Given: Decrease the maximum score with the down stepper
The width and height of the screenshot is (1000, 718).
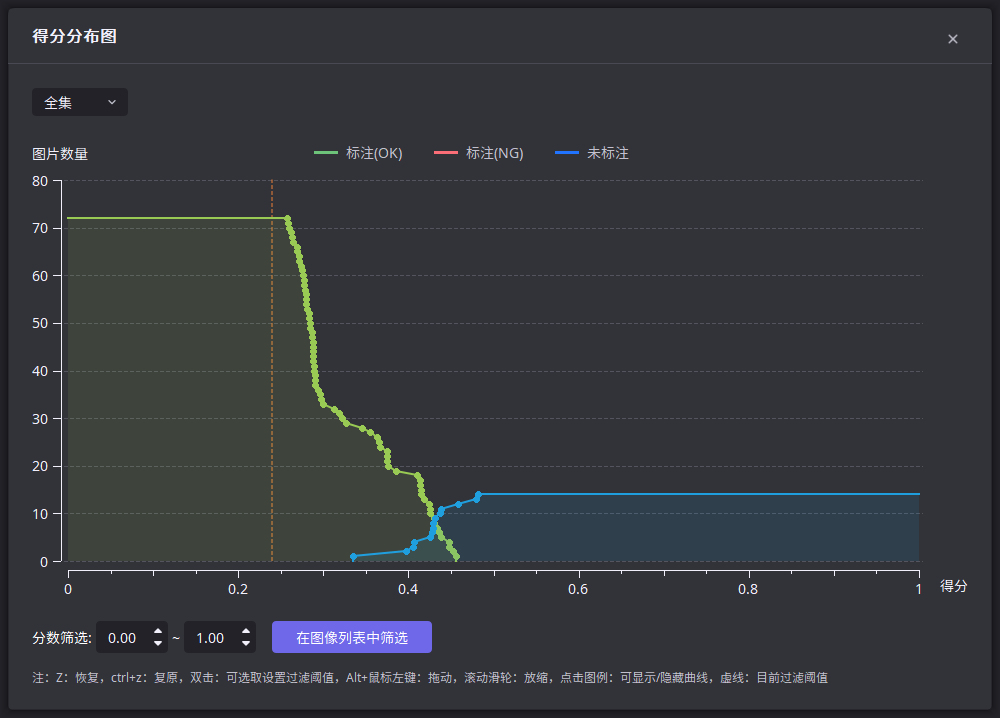Looking at the screenshot, I should click(x=247, y=643).
